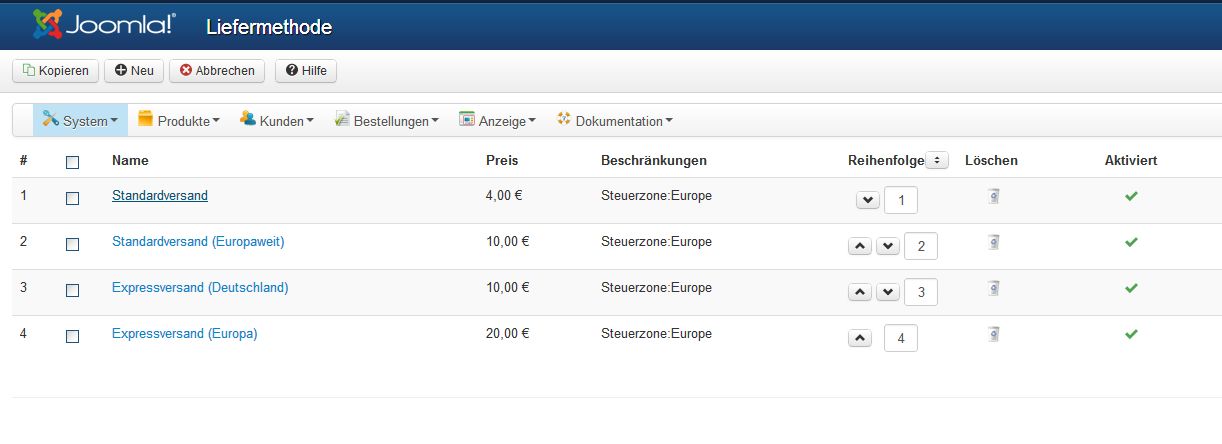Expand the Produkte dropdown menu
Viewport: 1222px width, 444px height.
178,120
